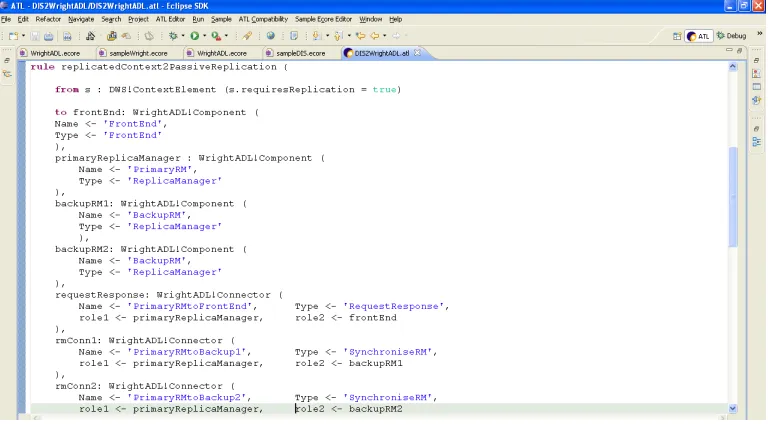Open the Window menu
Image resolution: width=768 pixels, height=424 pixels.
tap(370, 19)
